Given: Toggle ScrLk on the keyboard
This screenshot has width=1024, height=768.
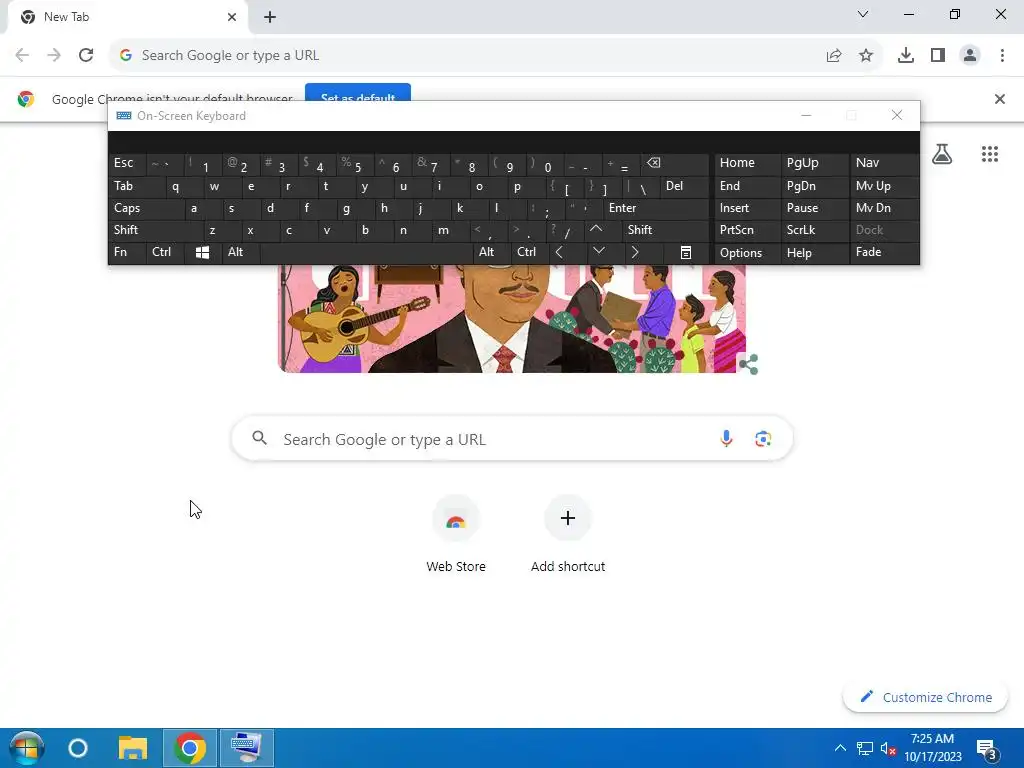Looking at the screenshot, I should click(x=814, y=230).
